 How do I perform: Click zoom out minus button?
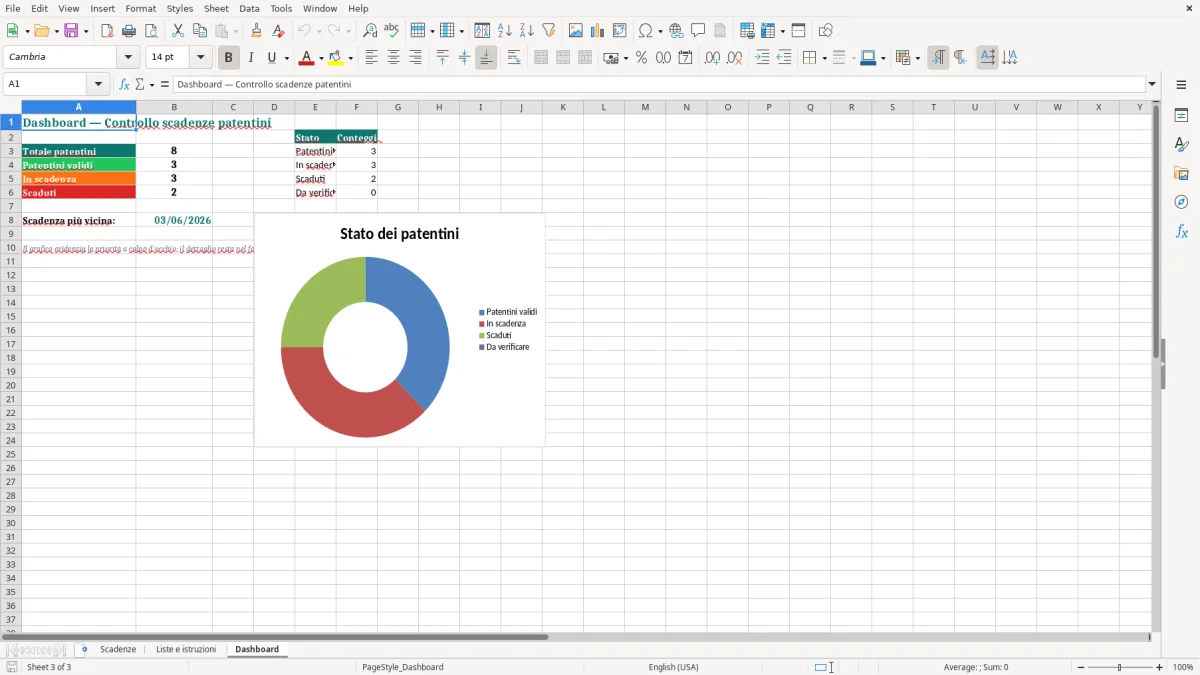pos(1081,667)
